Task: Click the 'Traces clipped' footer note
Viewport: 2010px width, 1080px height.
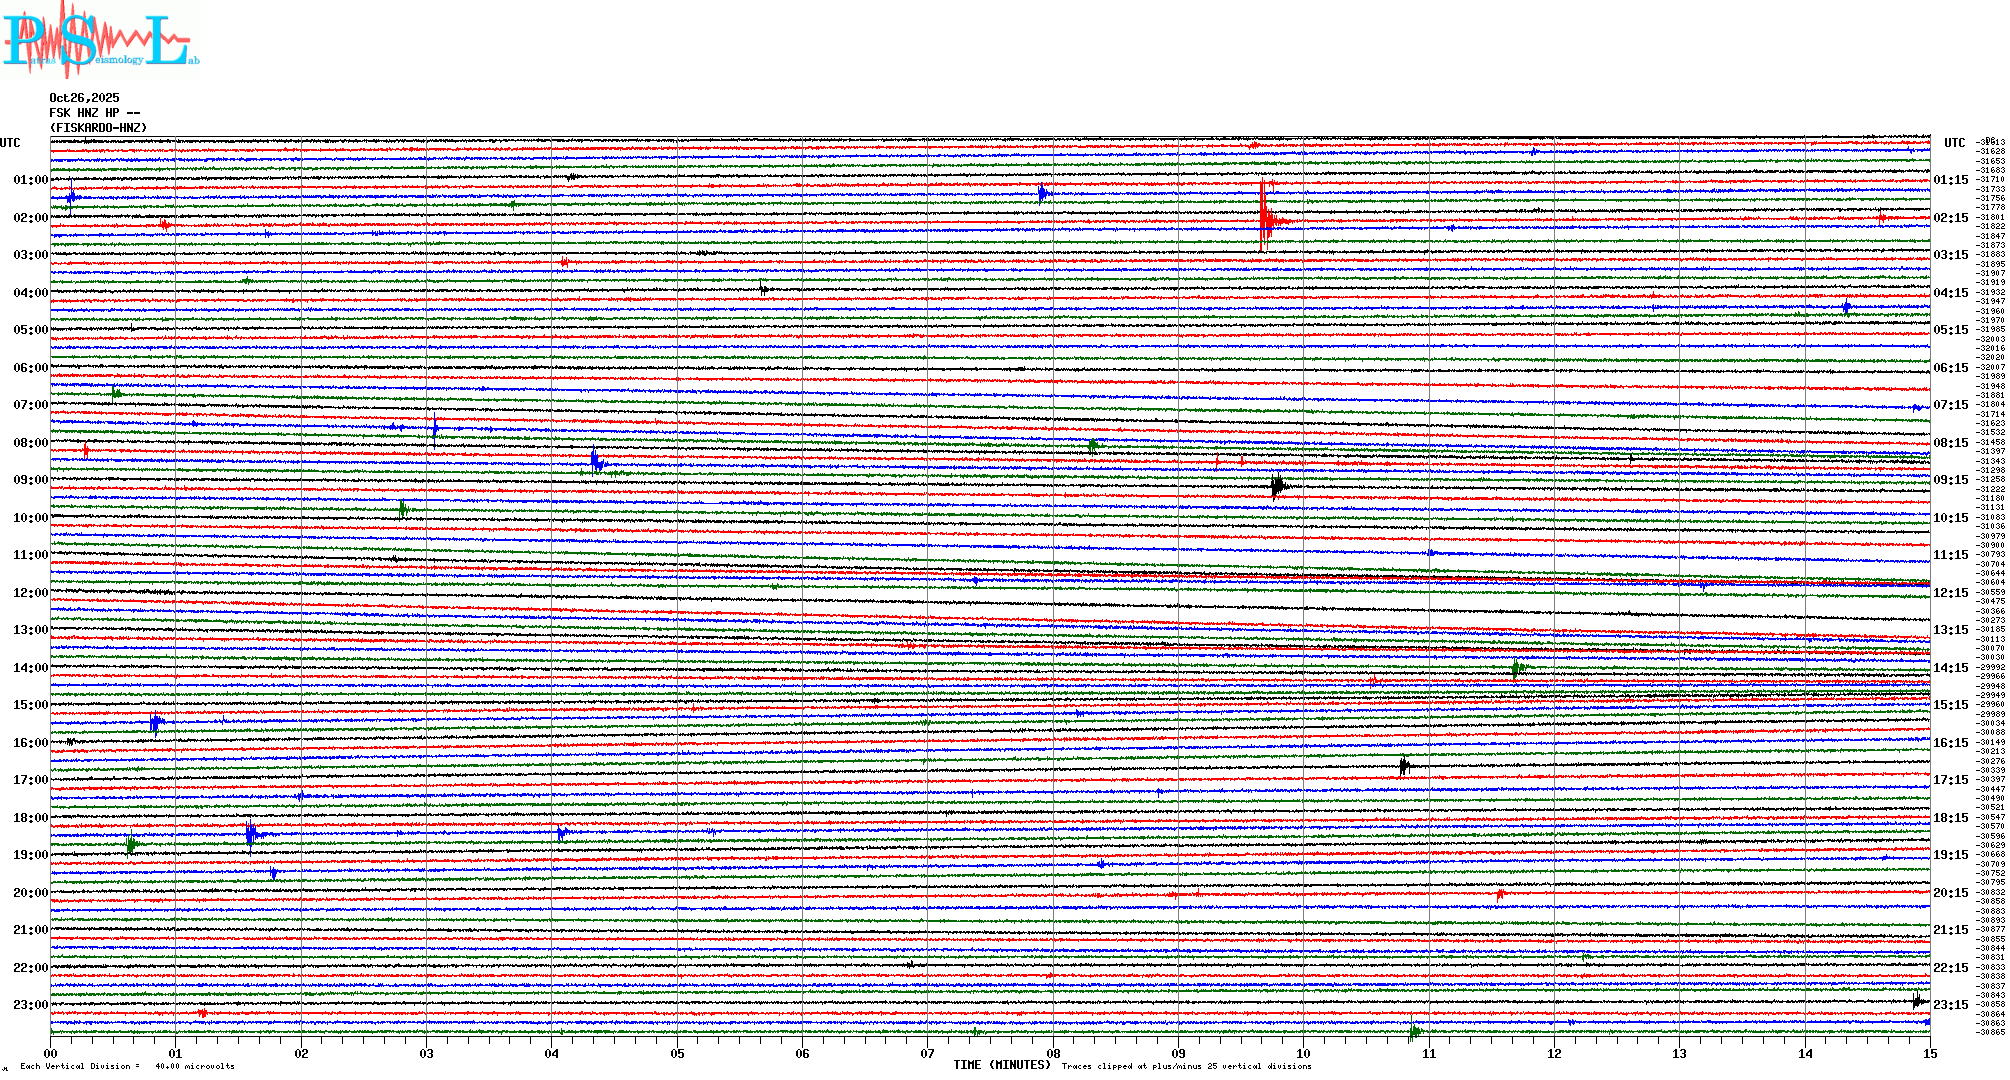Action: (1186, 1066)
